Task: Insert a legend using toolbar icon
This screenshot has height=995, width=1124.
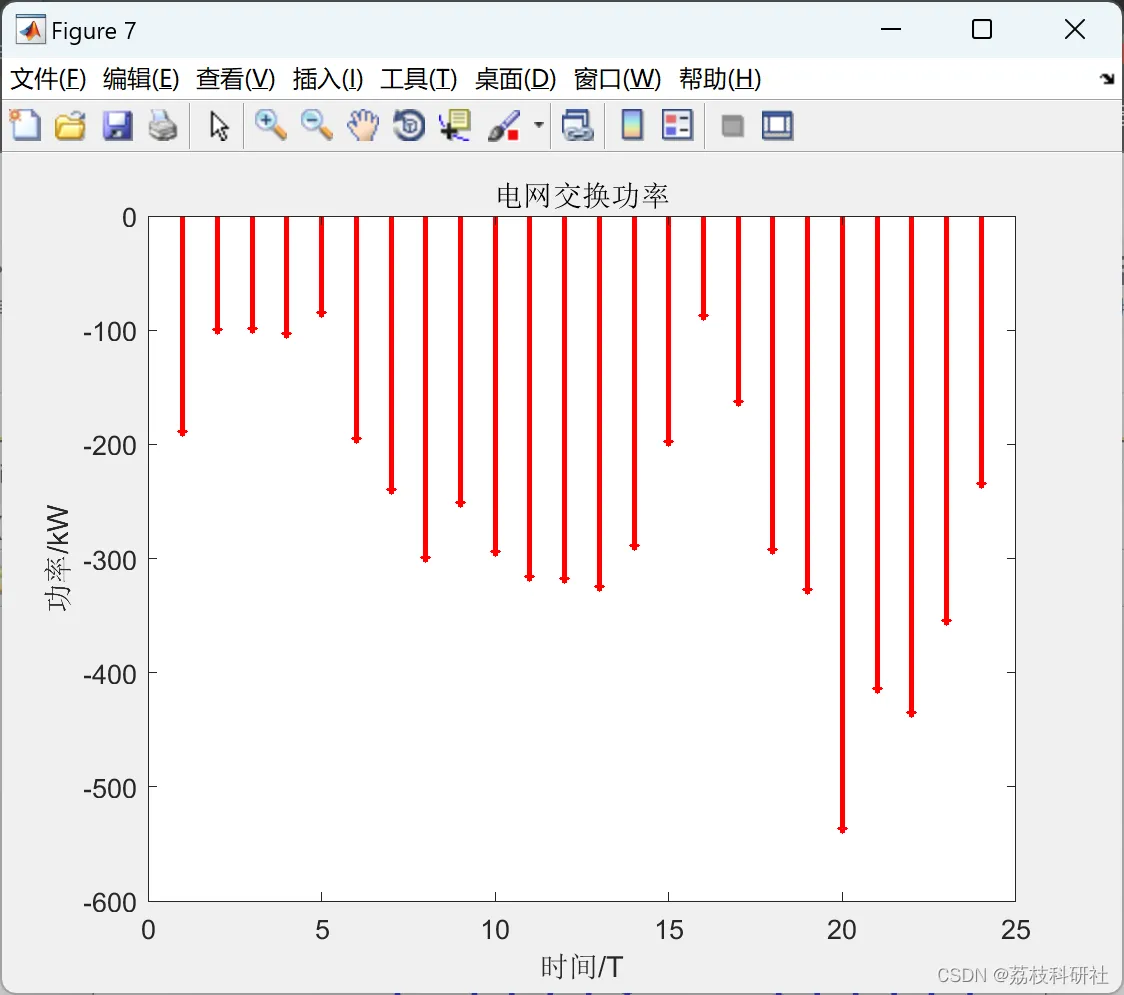Action: tap(677, 125)
